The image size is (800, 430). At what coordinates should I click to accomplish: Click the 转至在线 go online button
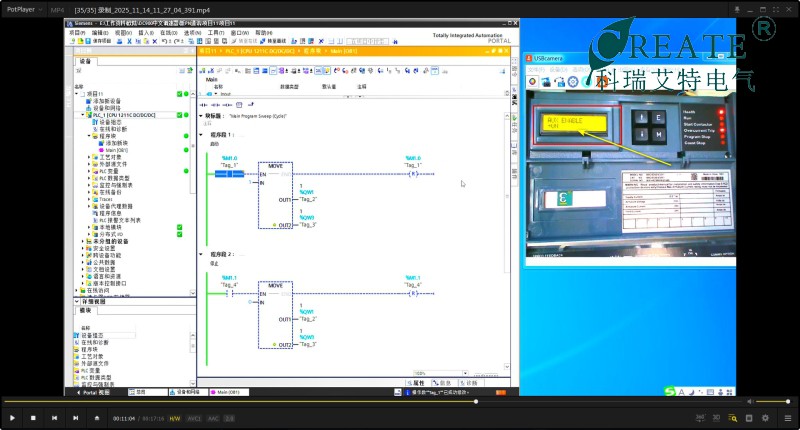[245, 41]
